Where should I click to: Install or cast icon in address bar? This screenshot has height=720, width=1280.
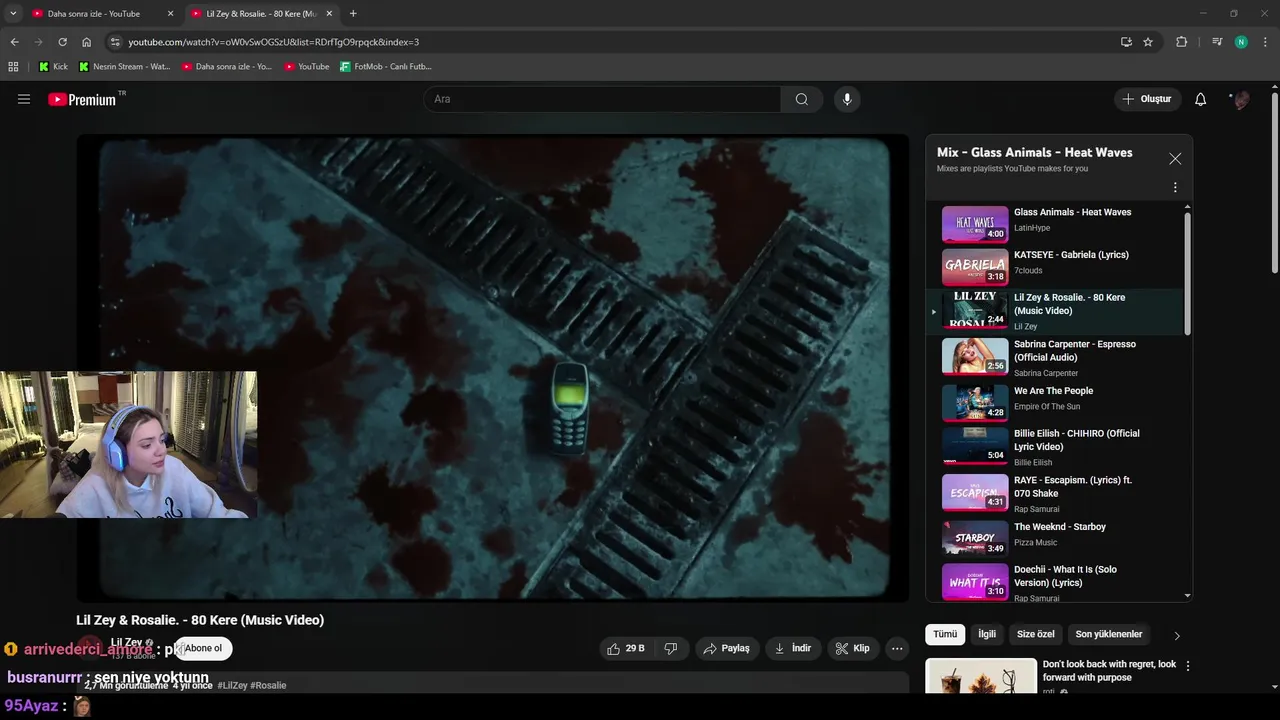[1126, 42]
